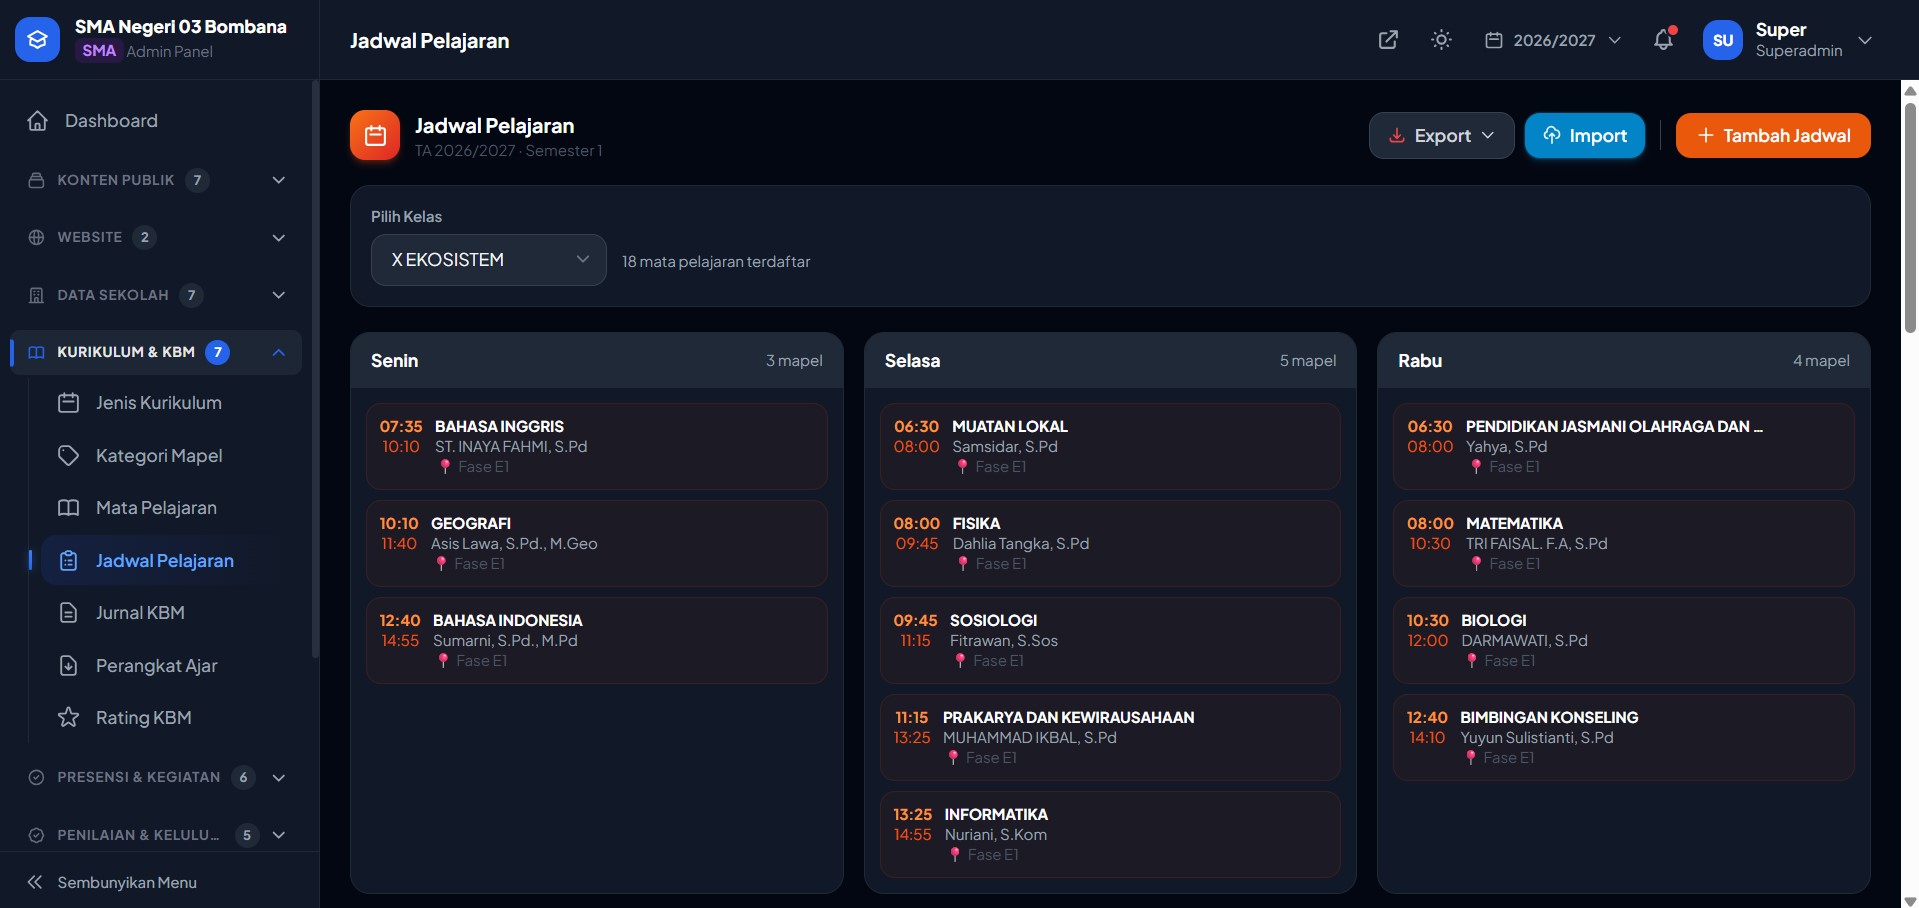Click the Dashboard home icon

coord(38,121)
